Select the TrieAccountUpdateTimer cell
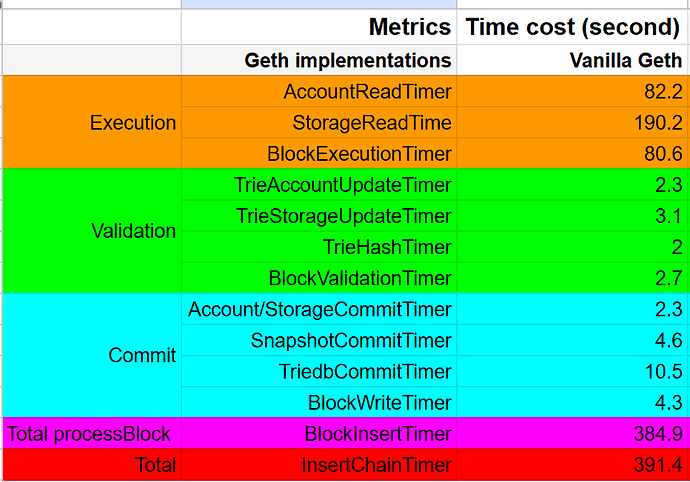The image size is (690, 482). (319, 184)
